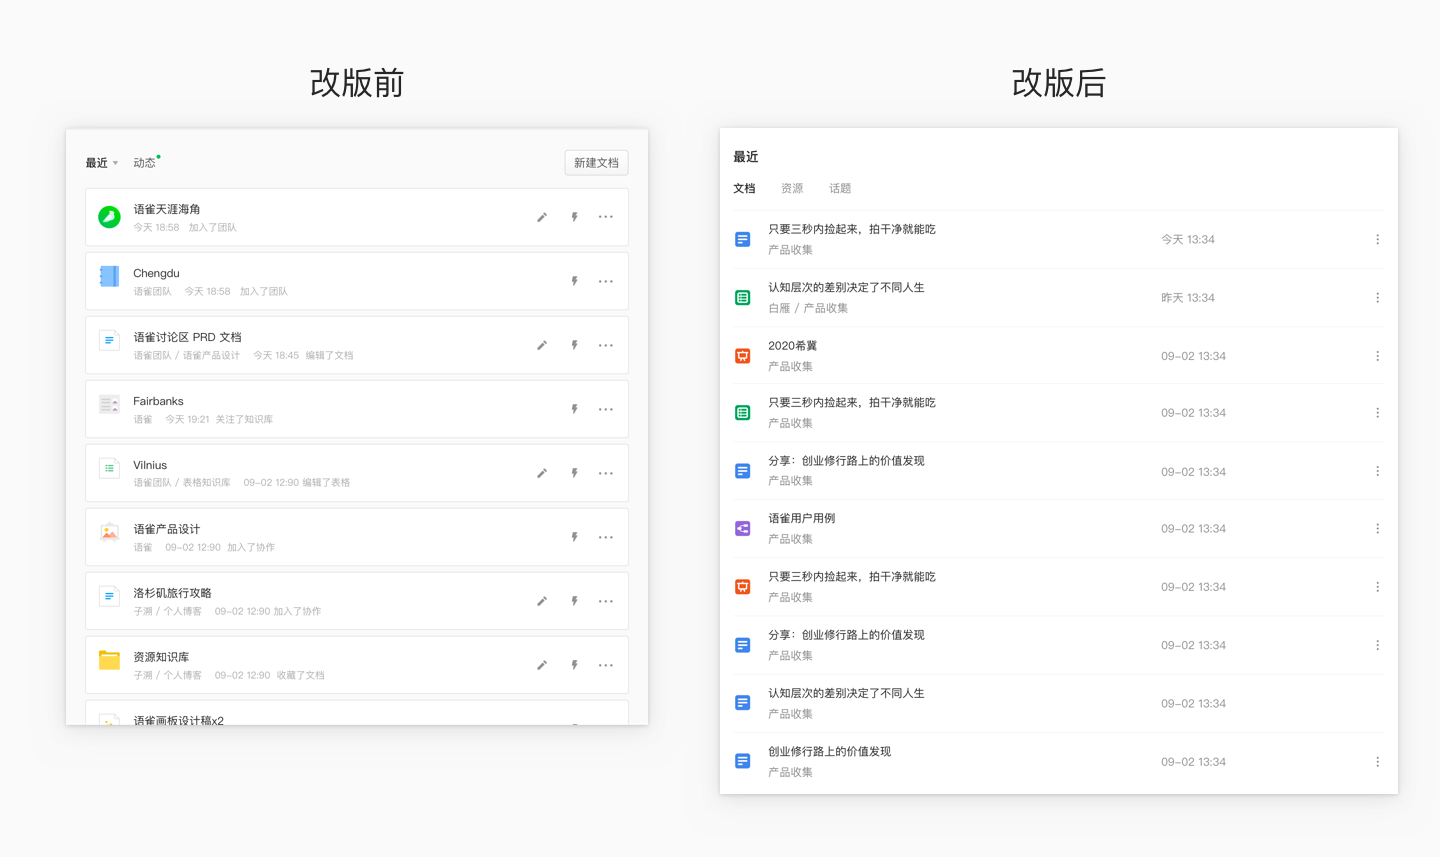Screen dimensions: 1440x857
Task: Open the Vilnius entry title
Action: [x=150, y=465]
